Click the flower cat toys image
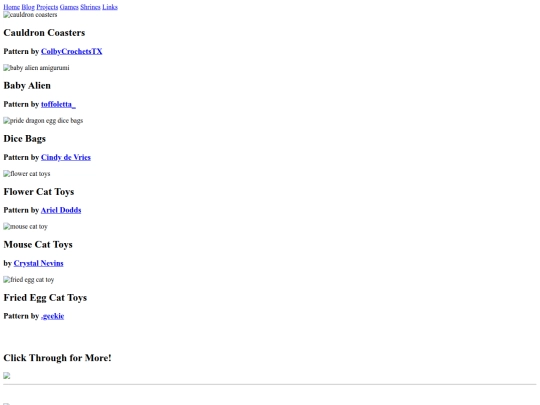 pos(27,174)
